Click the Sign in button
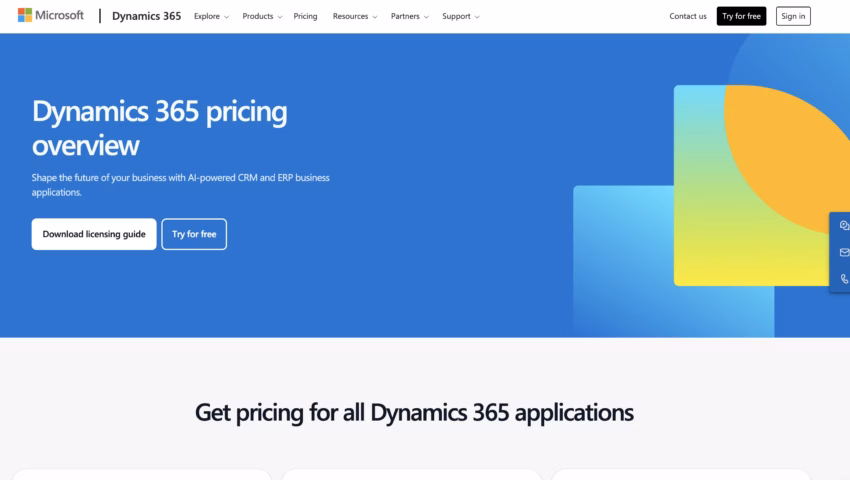850x480 pixels. [x=793, y=16]
